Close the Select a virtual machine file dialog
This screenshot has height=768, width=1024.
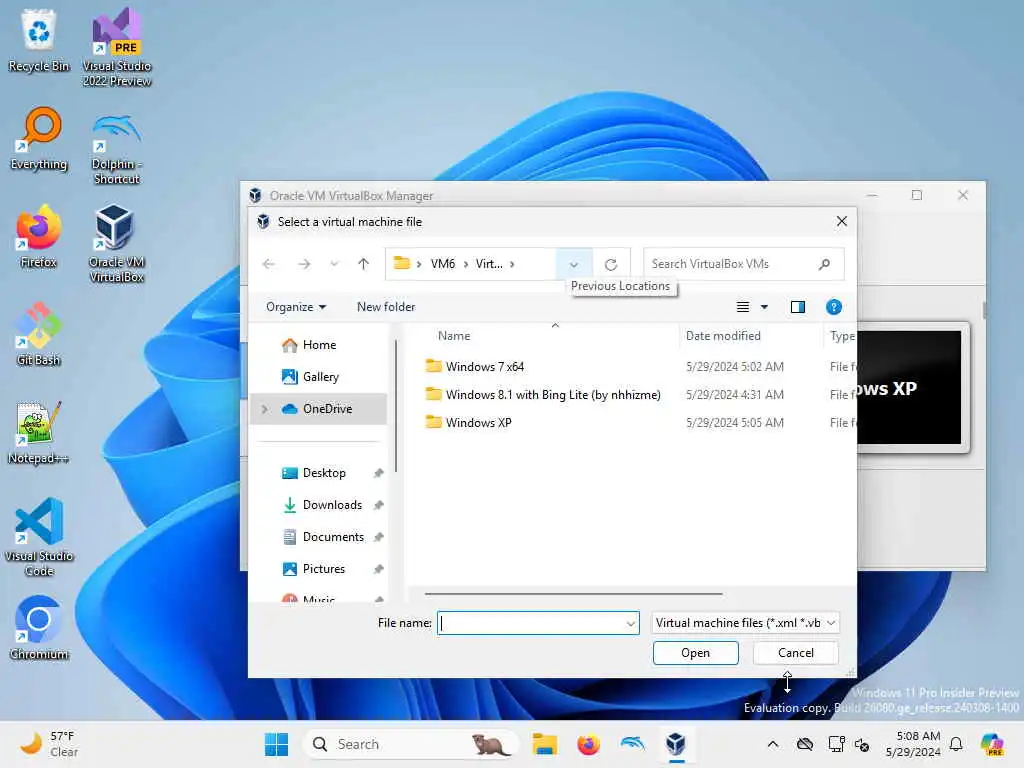[841, 221]
